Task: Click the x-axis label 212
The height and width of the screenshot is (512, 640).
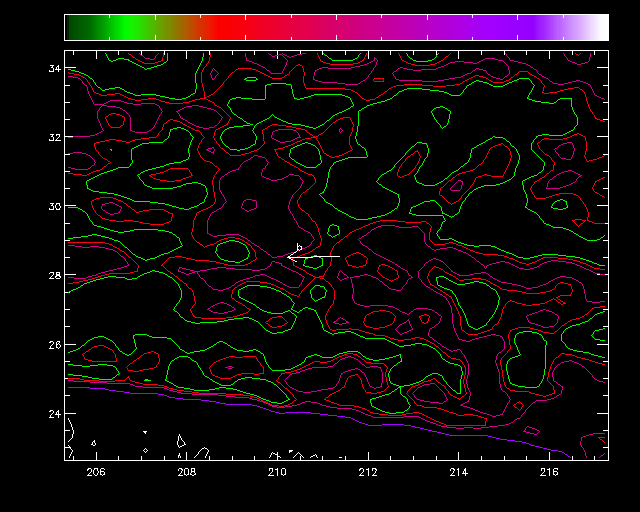Action: pos(368,472)
